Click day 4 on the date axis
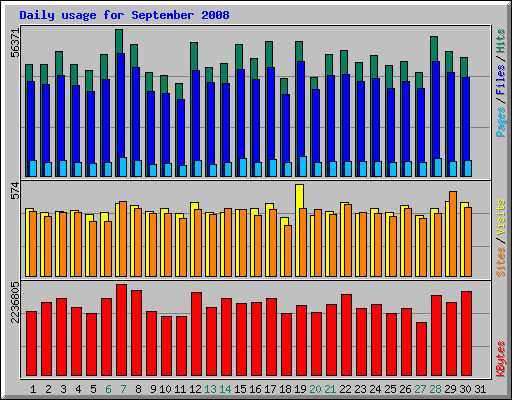512x400 pixels. coord(78,389)
